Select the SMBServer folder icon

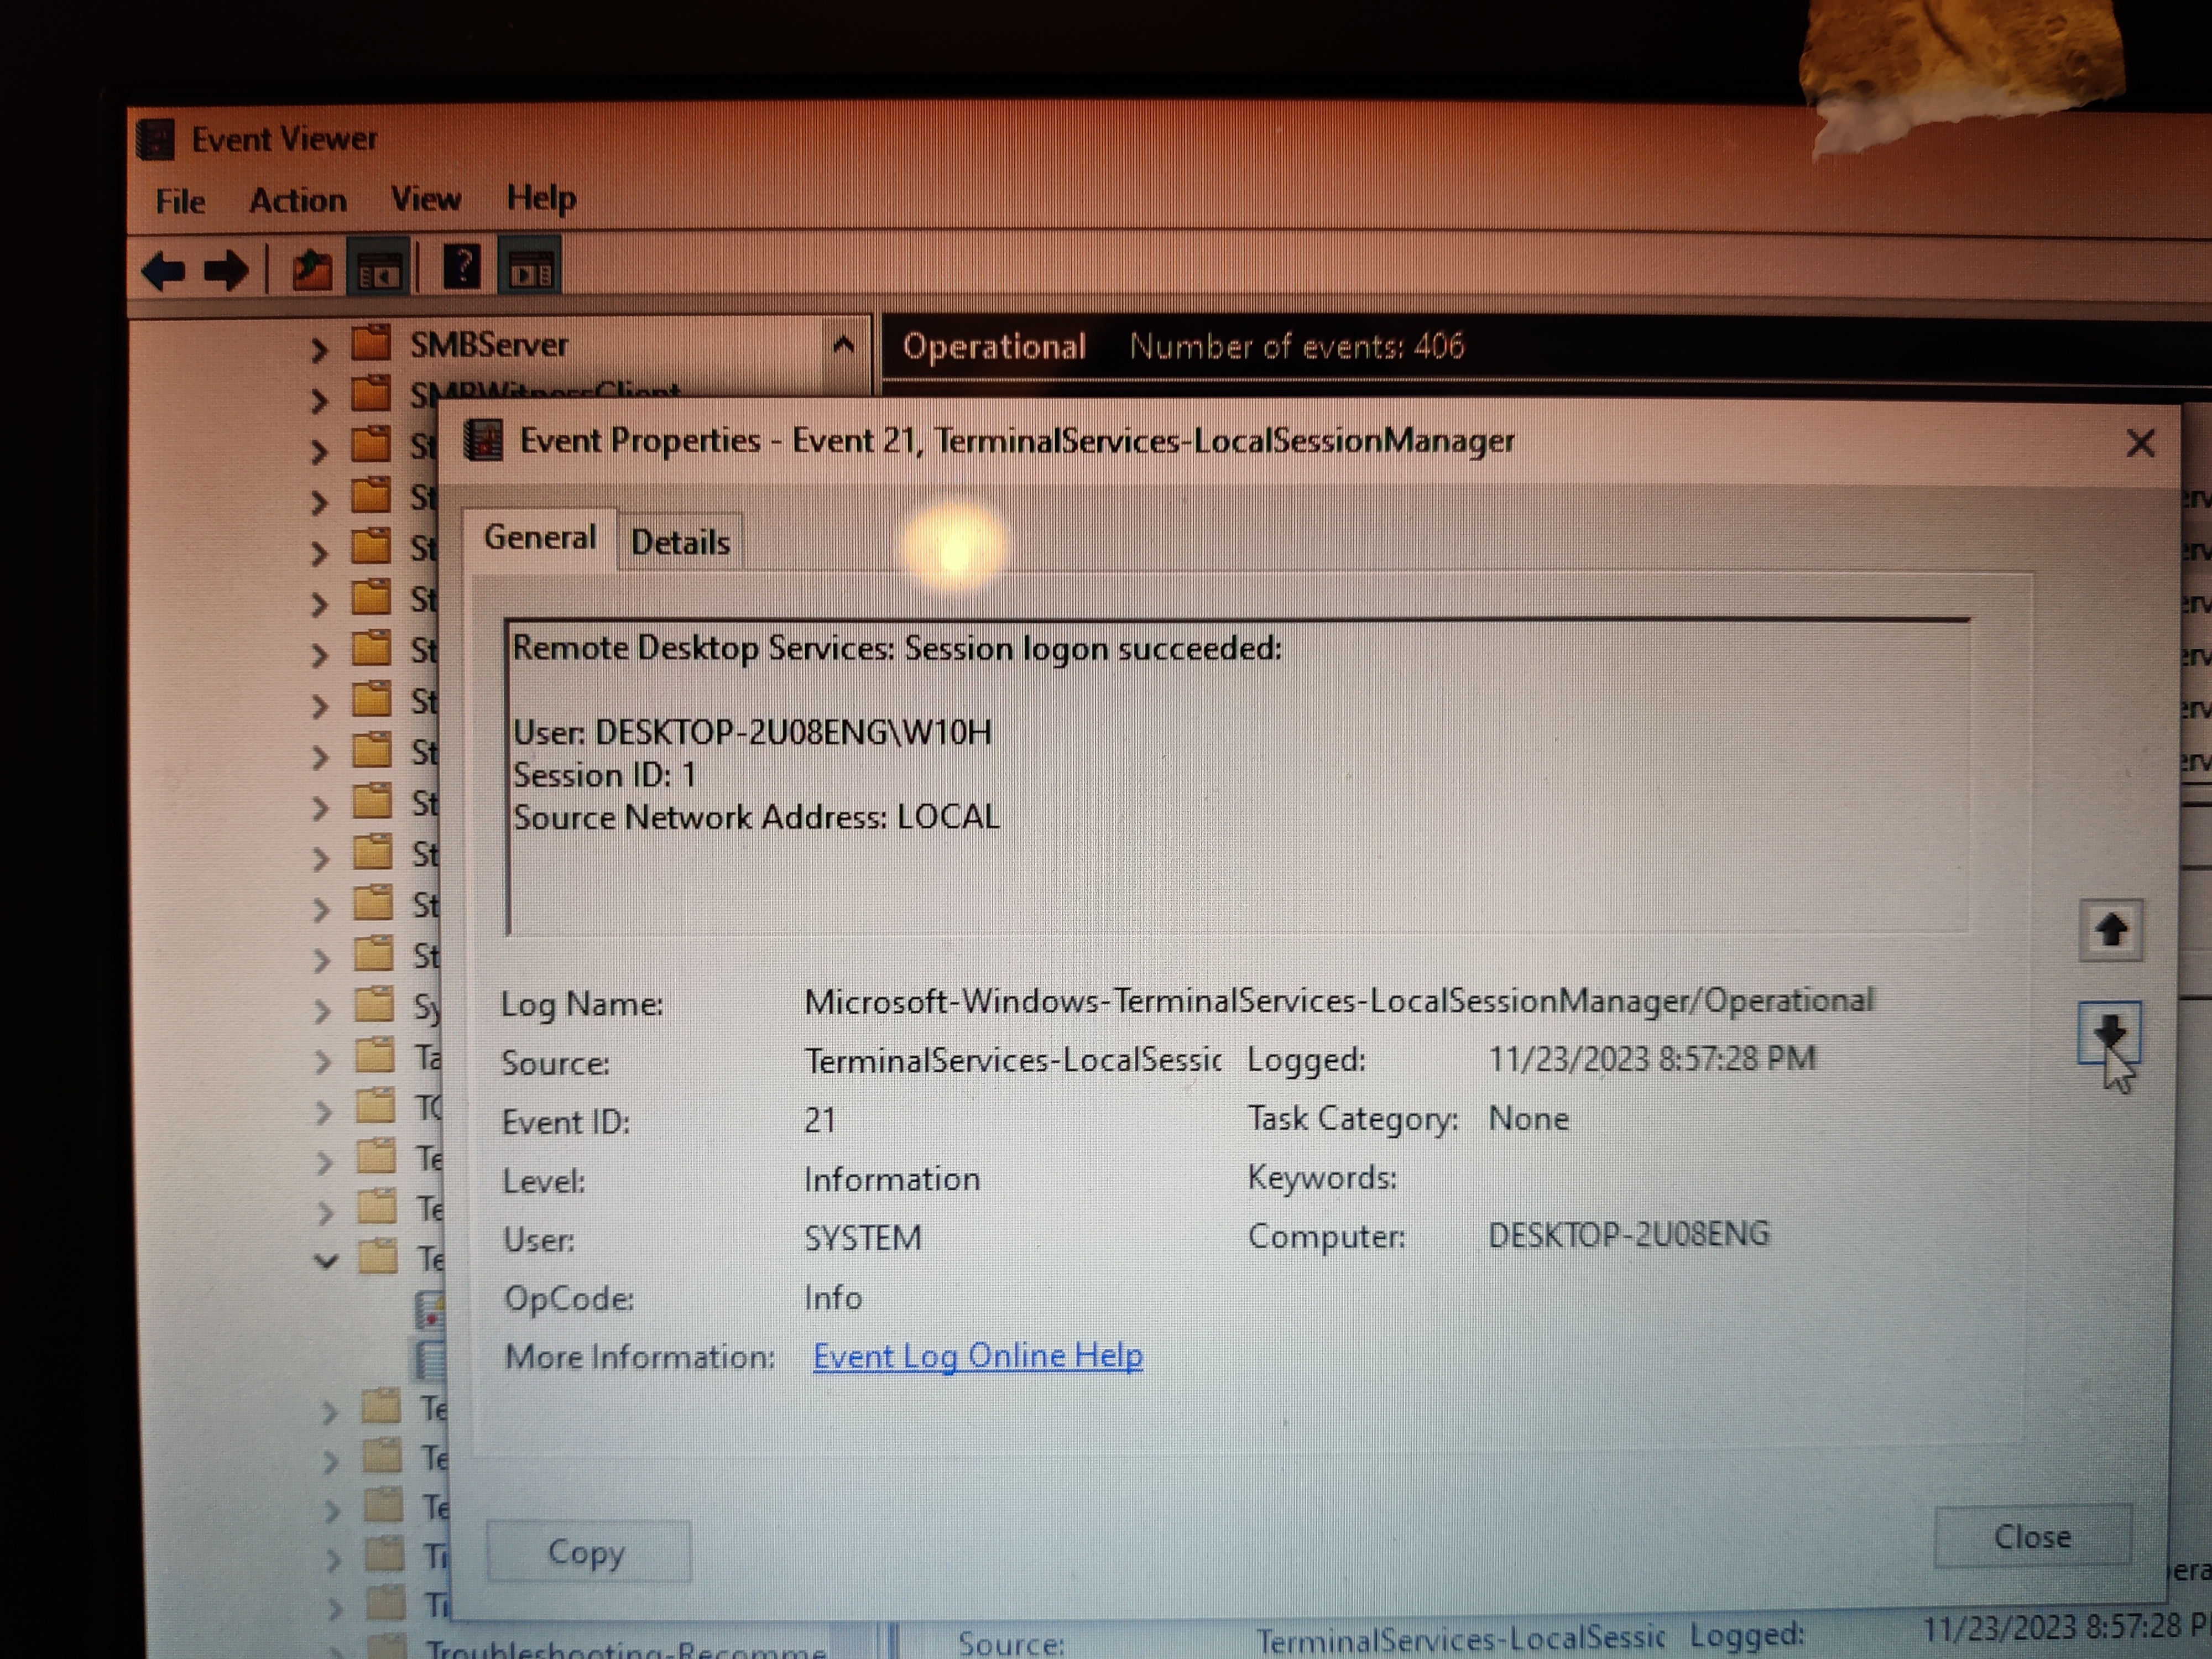pyautogui.click(x=371, y=343)
